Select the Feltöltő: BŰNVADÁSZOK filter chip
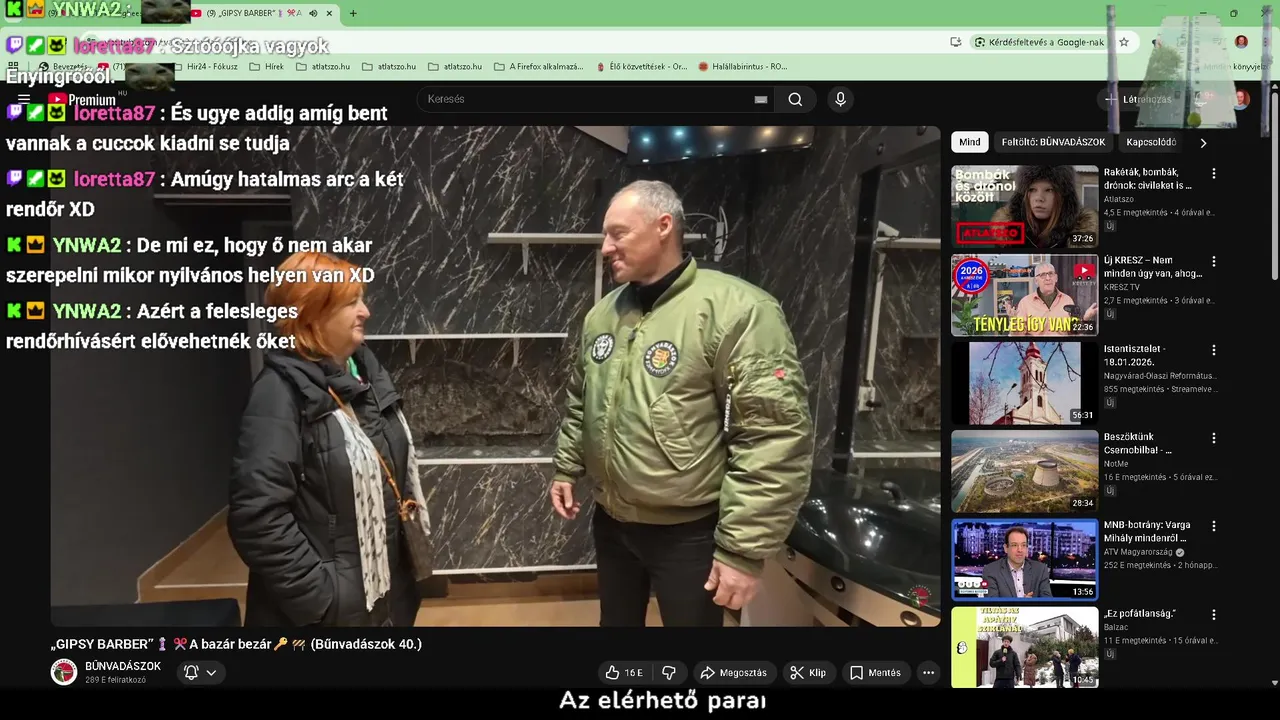 pyautogui.click(x=1053, y=142)
